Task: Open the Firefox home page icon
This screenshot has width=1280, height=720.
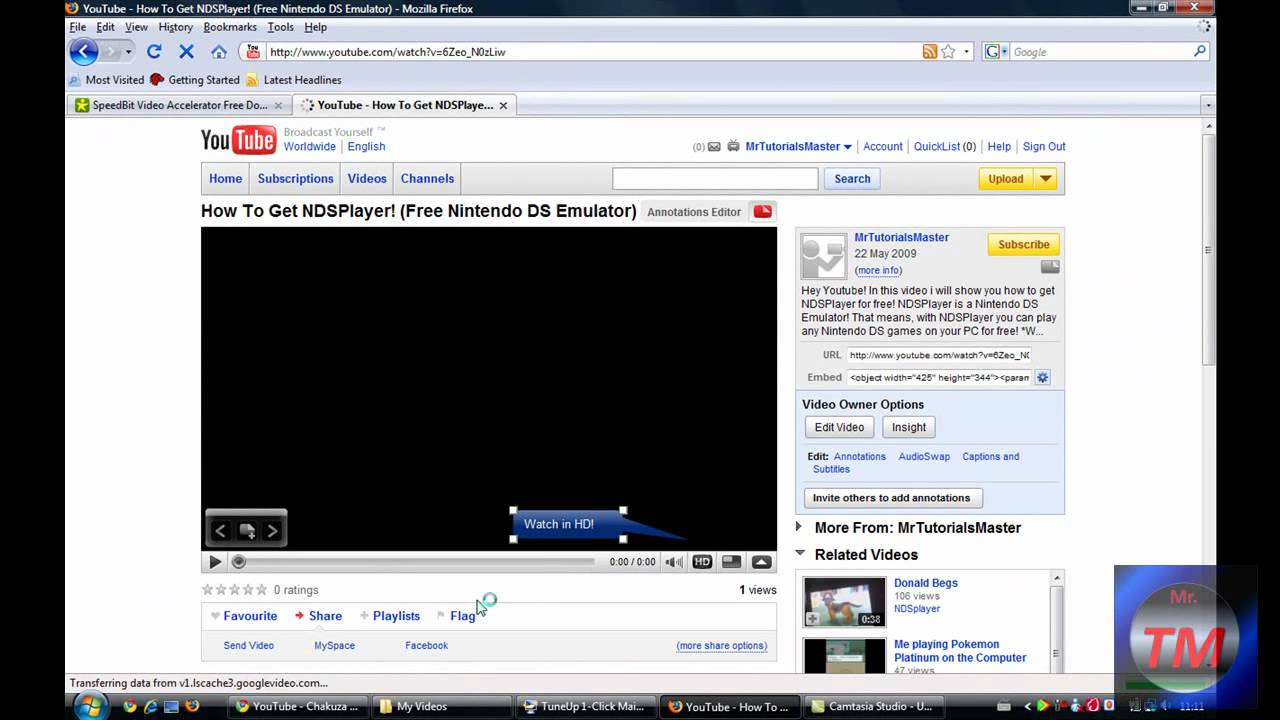Action: coord(219,51)
